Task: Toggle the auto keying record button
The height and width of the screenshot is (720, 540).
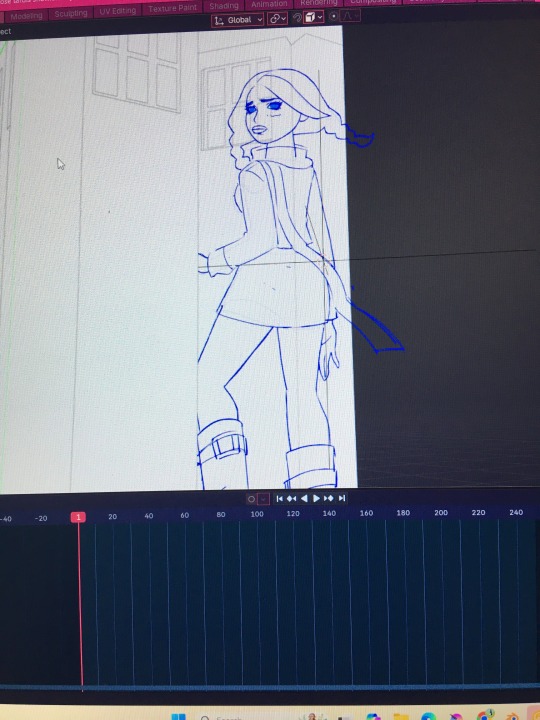Action: pyautogui.click(x=251, y=499)
